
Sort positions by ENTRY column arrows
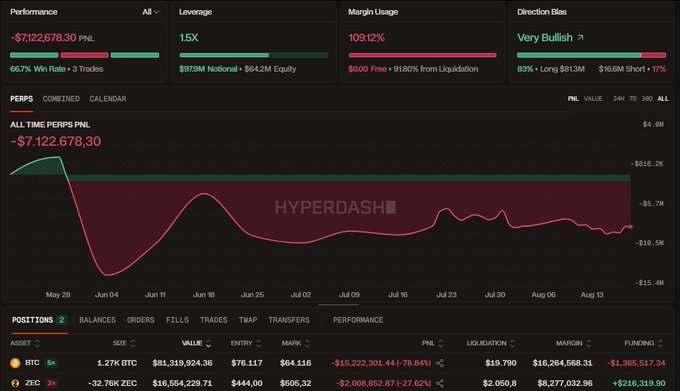pos(258,343)
